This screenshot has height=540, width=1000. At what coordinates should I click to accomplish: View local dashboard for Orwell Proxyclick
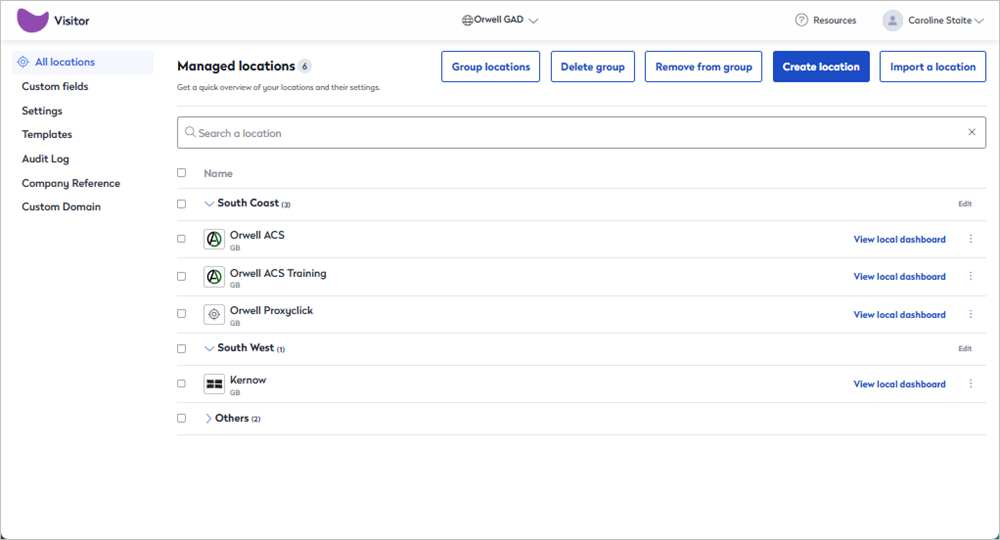pos(899,314)
